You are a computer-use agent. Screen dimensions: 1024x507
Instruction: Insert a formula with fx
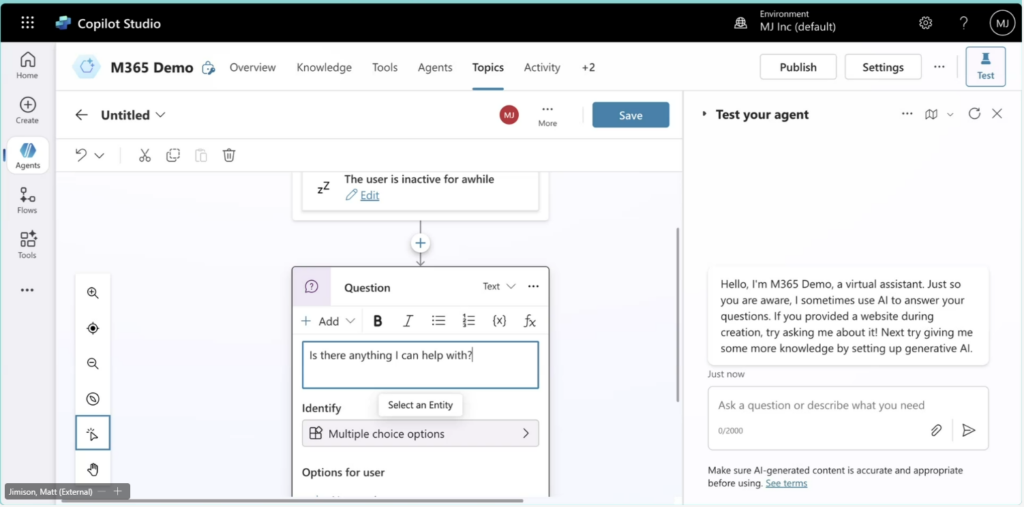pyautogui.click(x=530, y=321)
